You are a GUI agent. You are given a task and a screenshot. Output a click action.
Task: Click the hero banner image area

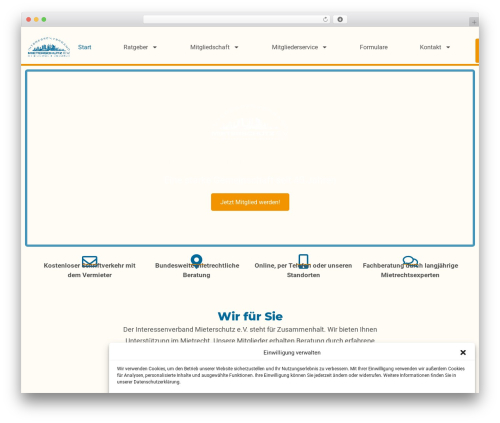coord(250,158)
